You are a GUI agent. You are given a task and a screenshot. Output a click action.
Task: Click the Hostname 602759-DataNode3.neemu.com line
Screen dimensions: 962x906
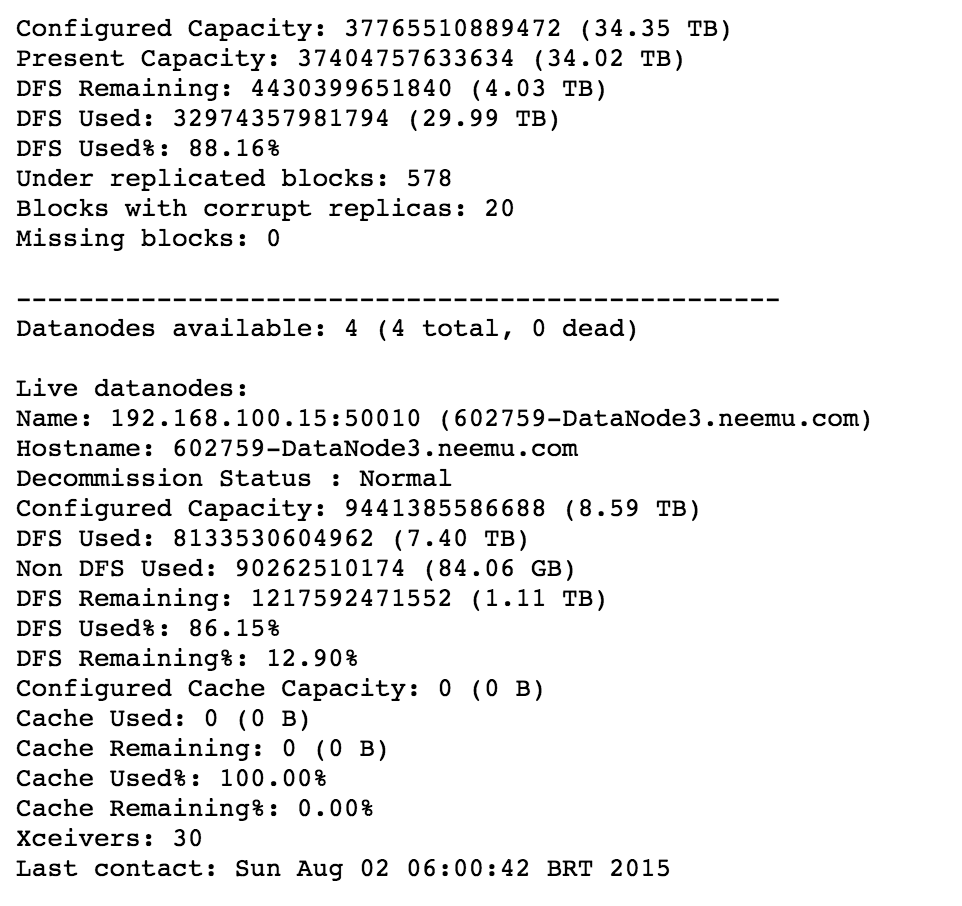pos(296,449)
